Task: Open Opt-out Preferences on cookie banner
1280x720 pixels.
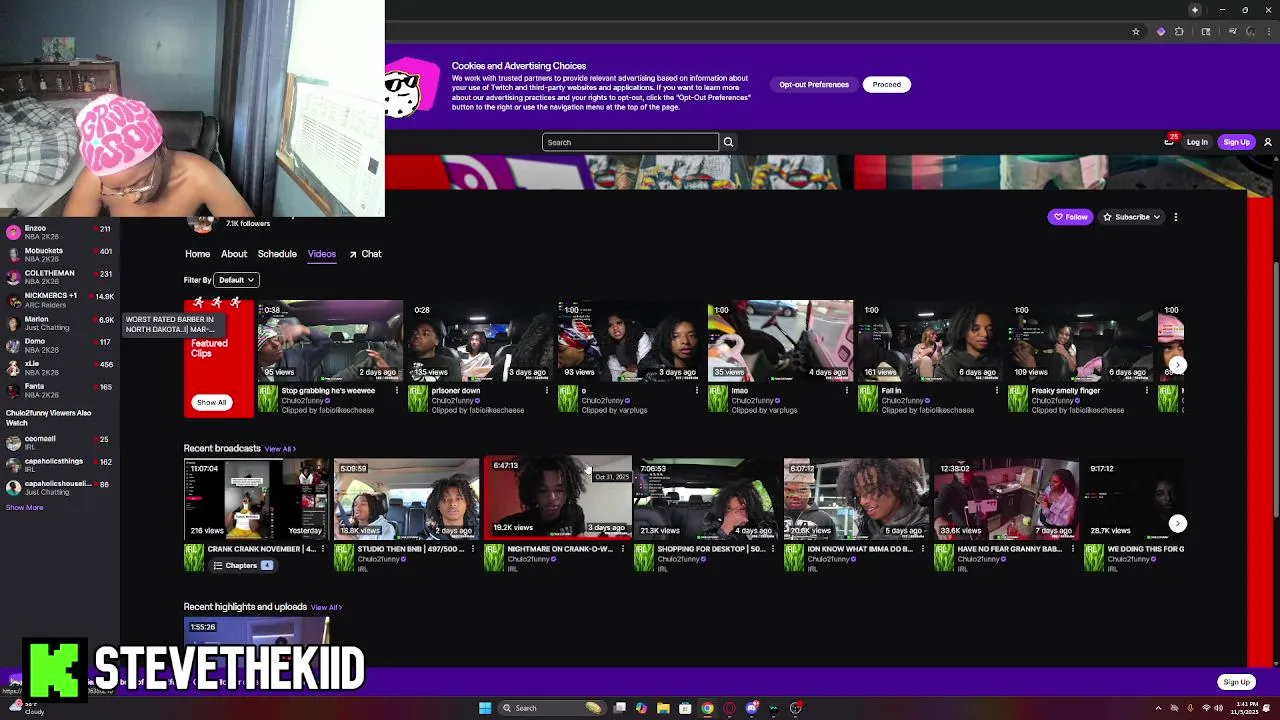Action: coord(814,84)
